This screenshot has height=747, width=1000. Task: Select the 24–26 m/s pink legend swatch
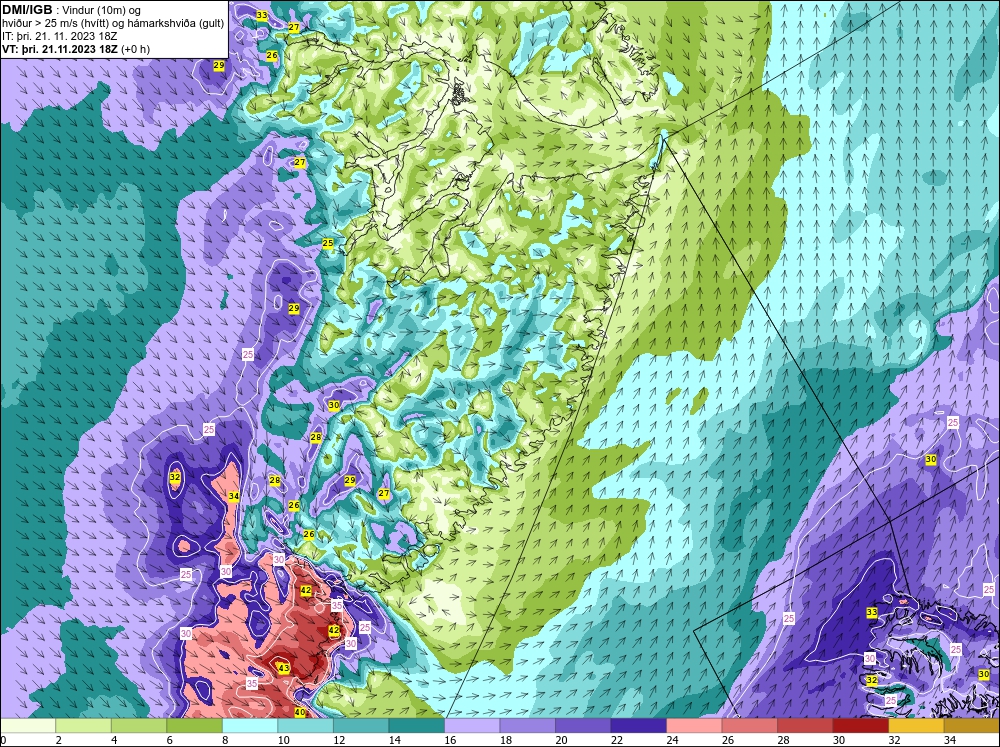694,725
